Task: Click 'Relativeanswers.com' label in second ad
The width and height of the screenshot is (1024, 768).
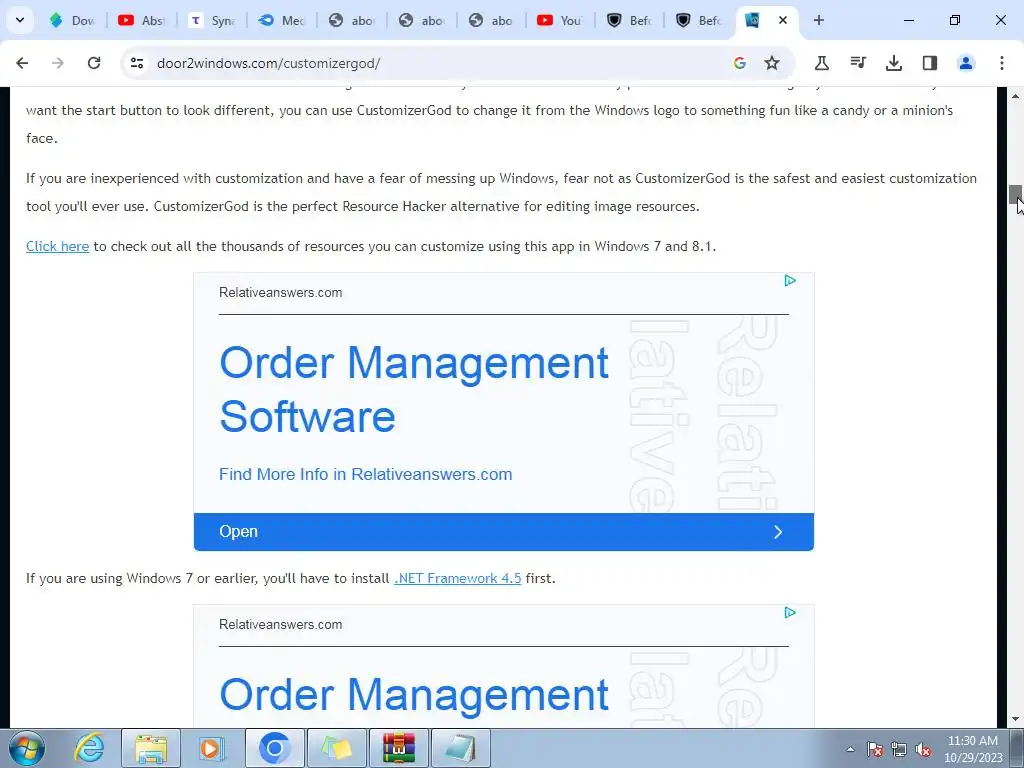Action: coord(280,624)
